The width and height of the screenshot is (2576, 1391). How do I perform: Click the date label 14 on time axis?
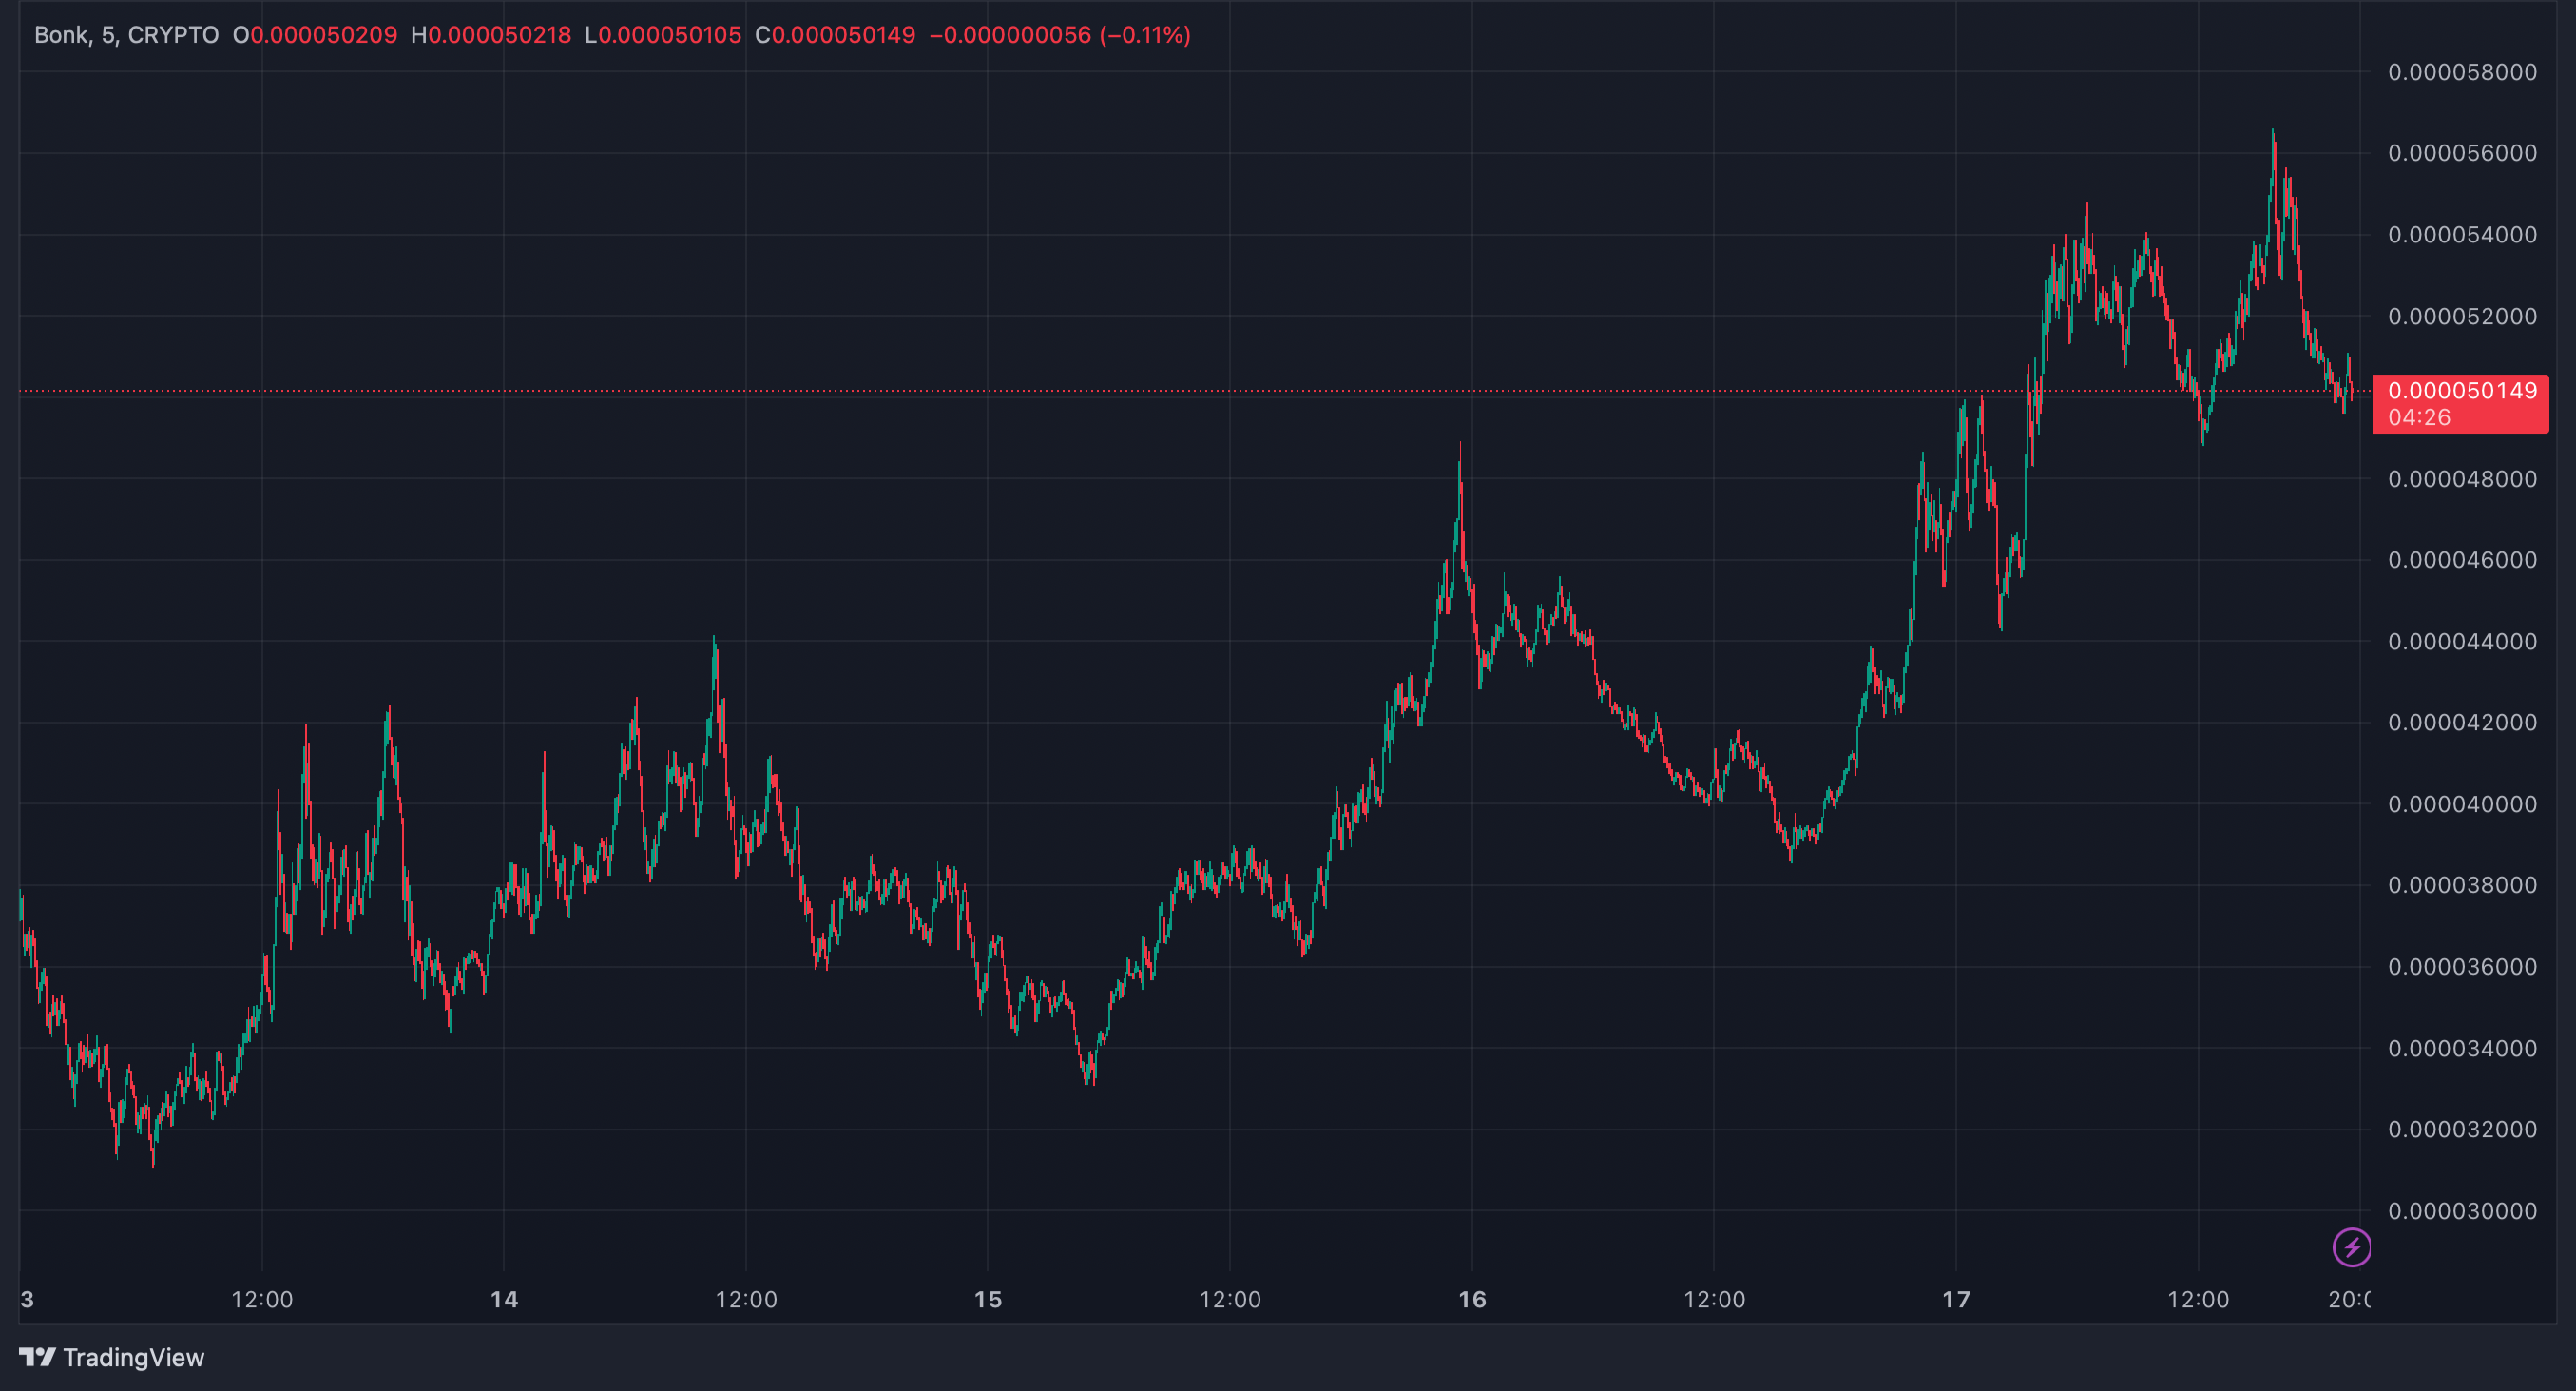click(504, 1299)
